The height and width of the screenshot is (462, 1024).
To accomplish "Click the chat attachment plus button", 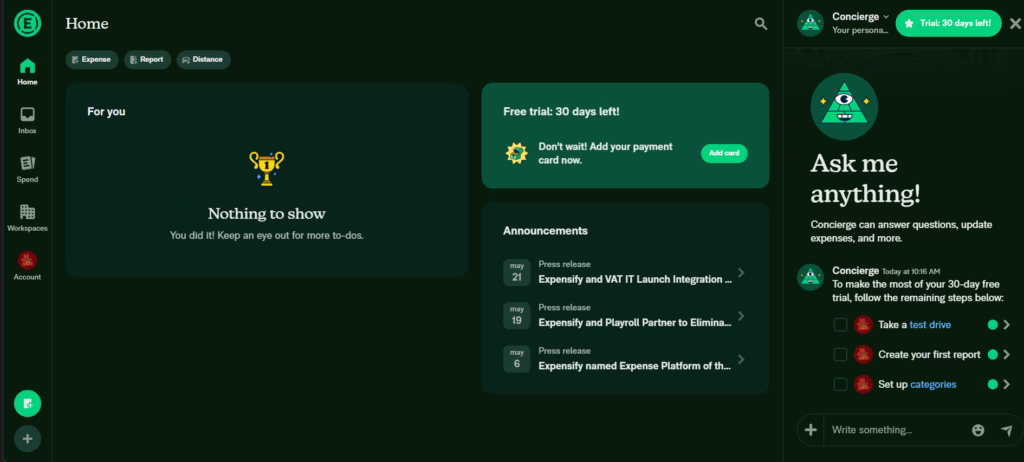I will click(810, 430).
